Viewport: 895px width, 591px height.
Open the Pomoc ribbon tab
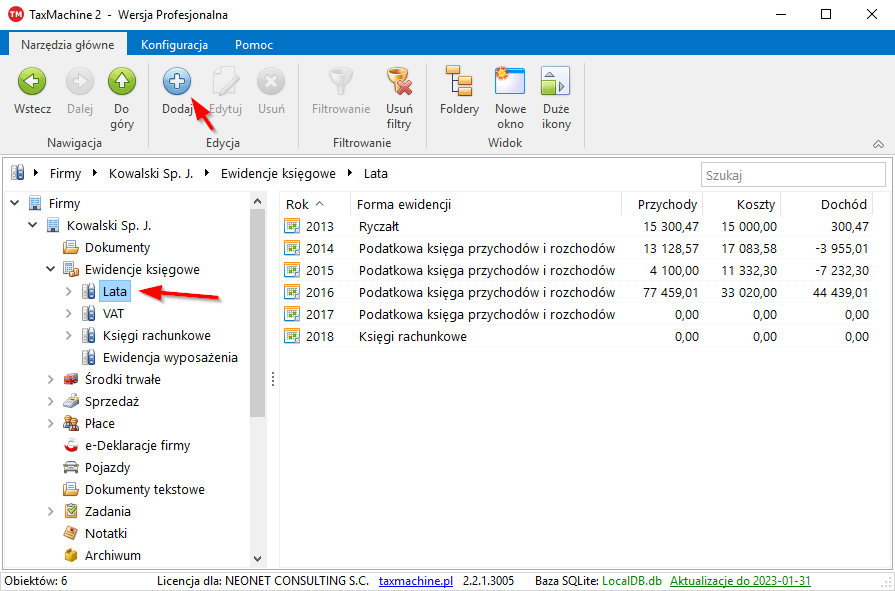[254, 45]
